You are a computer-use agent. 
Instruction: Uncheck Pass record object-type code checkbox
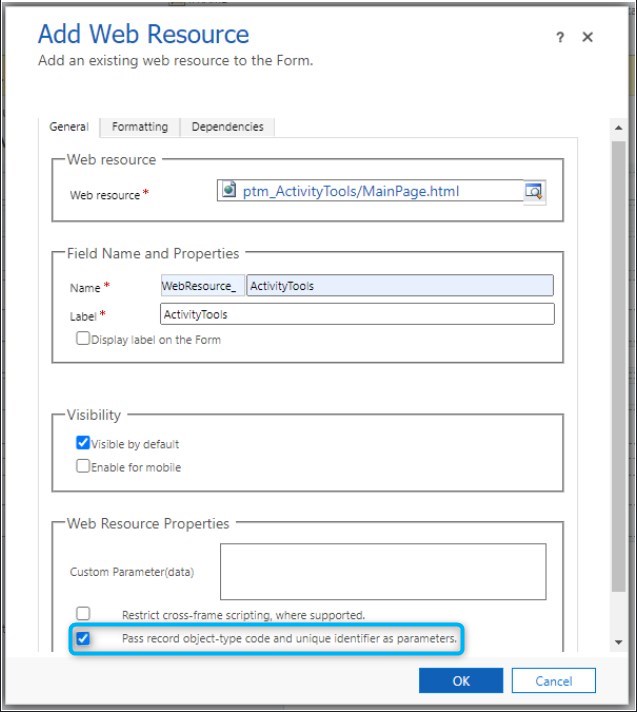83,638
